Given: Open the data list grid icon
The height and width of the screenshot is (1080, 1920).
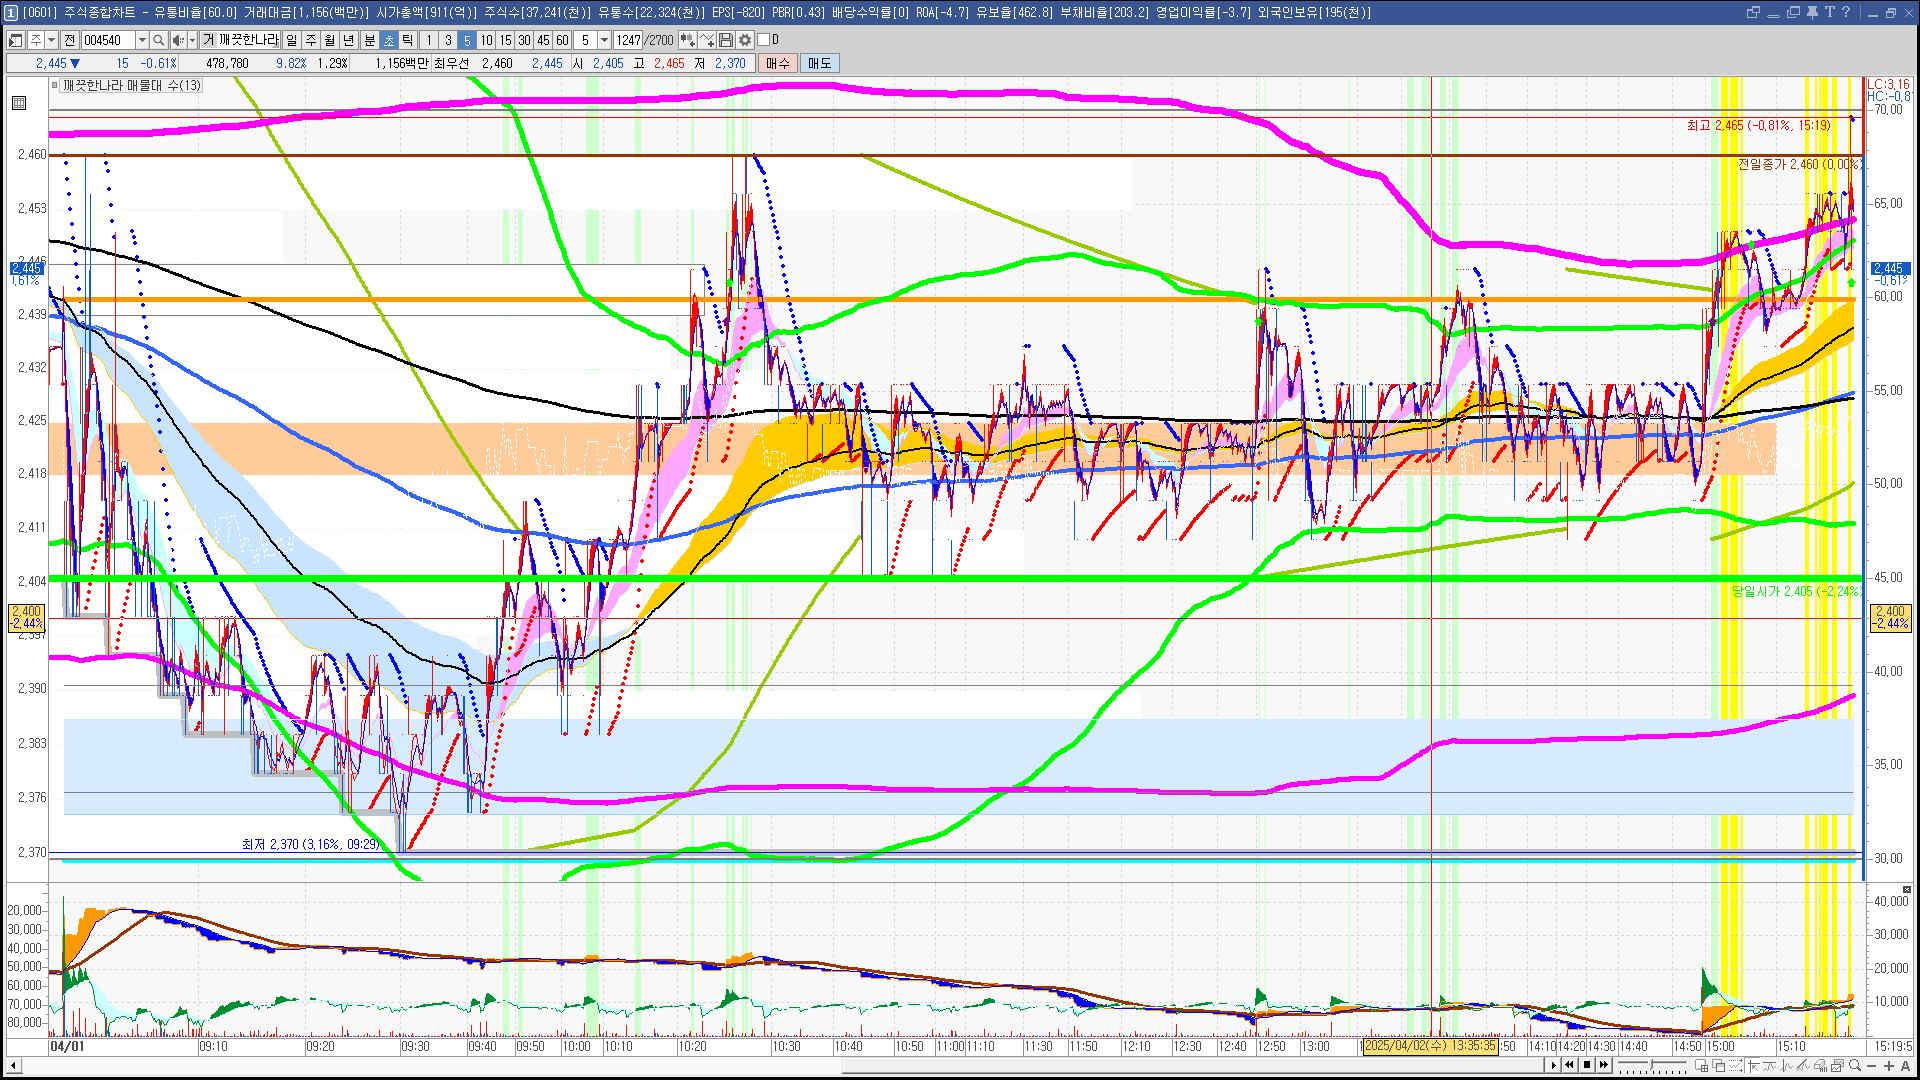Looking at the screenshot, I should (x=19, y=103).
